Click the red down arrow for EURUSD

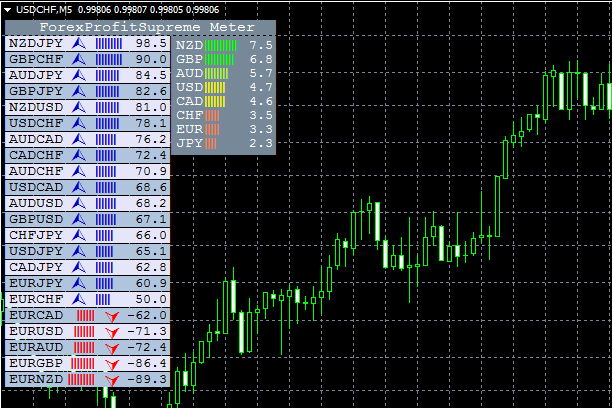[x=112, y=331]
